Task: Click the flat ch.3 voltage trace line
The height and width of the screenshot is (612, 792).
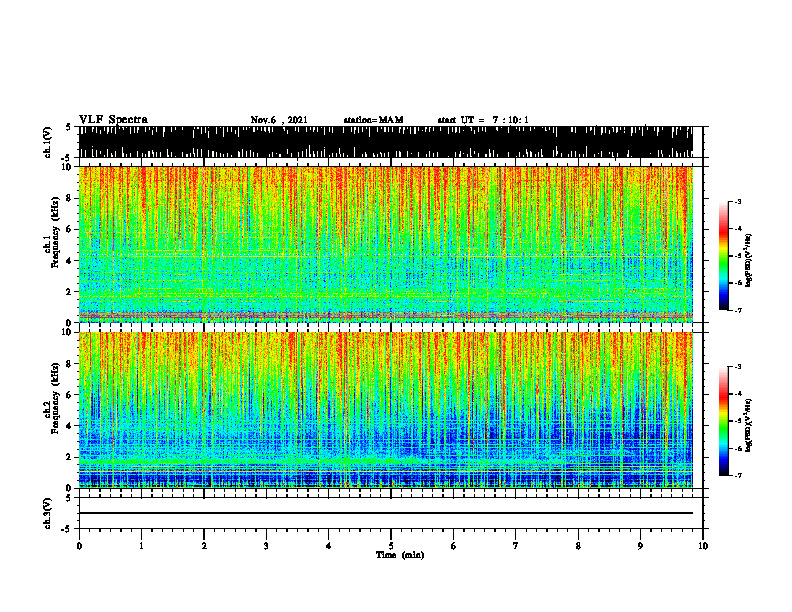Action: pos(385,513)
